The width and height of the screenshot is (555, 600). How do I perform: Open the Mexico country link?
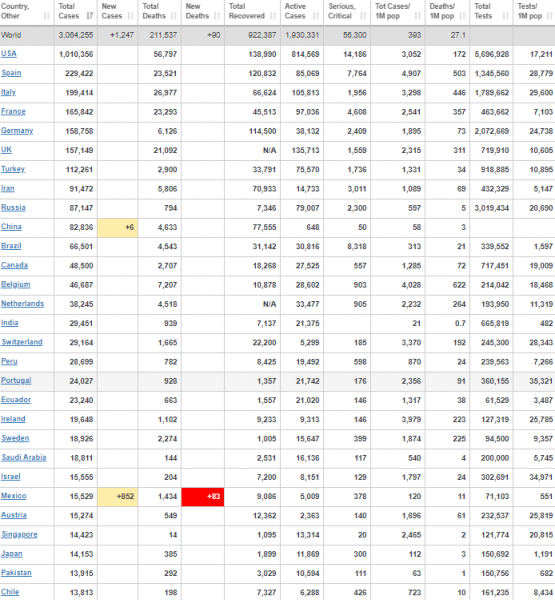click(x=14, y=496)
